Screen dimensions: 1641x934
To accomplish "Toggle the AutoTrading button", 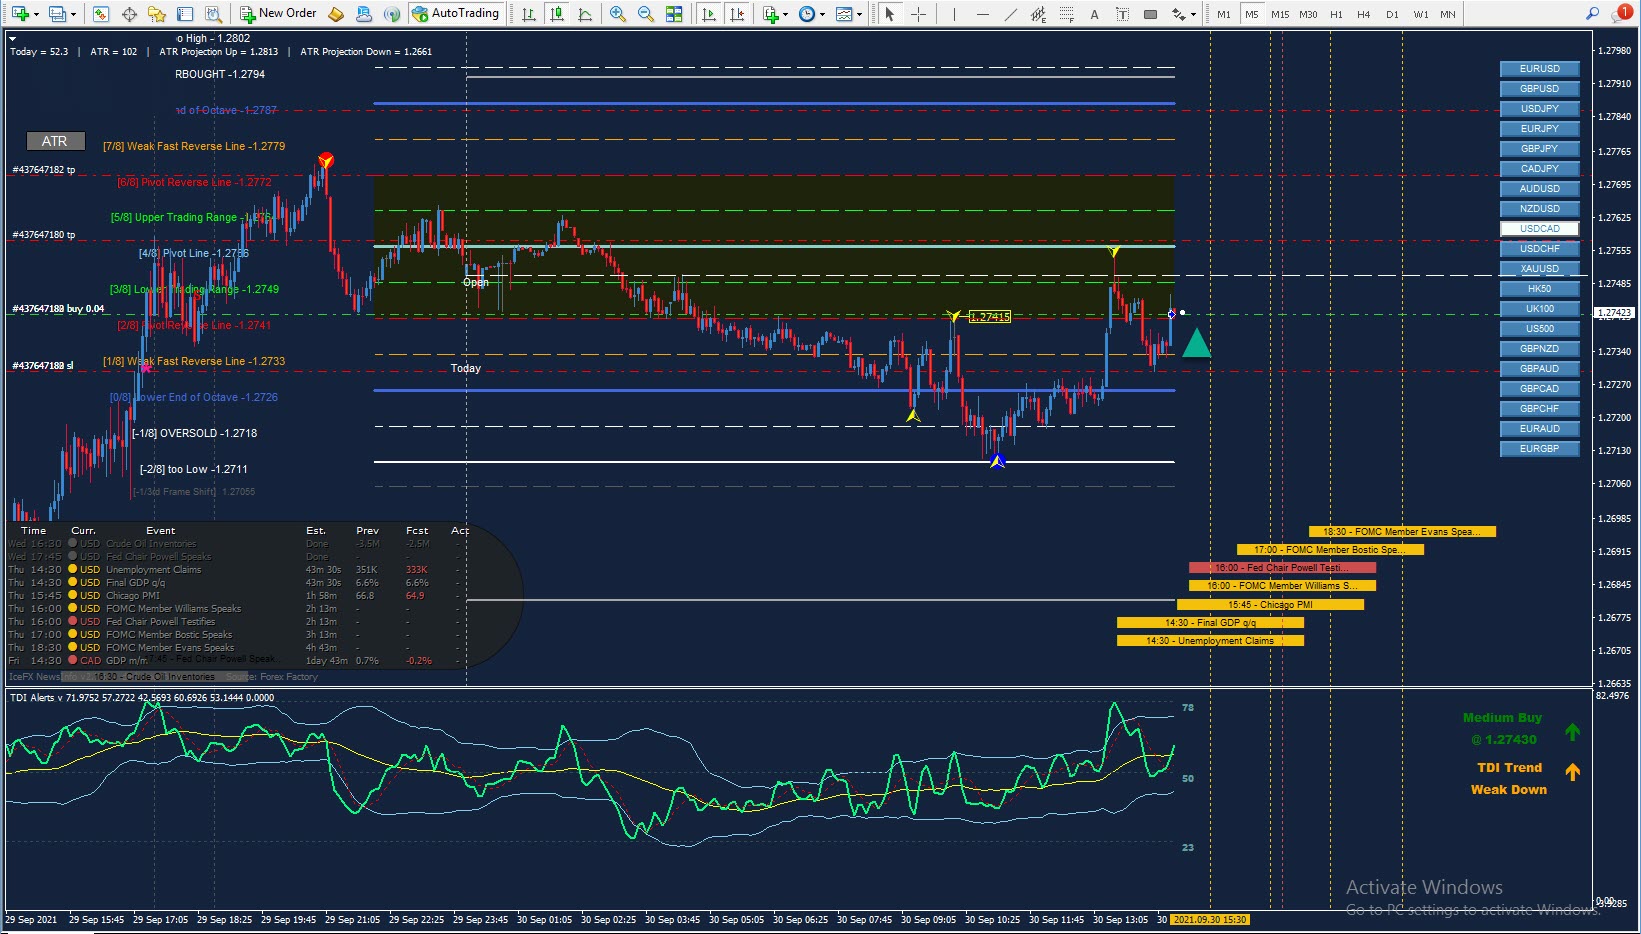I will 455,14.
